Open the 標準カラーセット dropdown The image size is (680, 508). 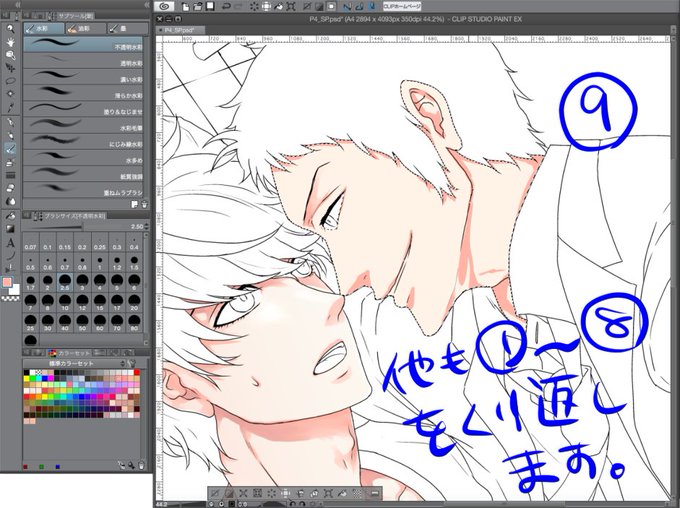pos(75,363)
